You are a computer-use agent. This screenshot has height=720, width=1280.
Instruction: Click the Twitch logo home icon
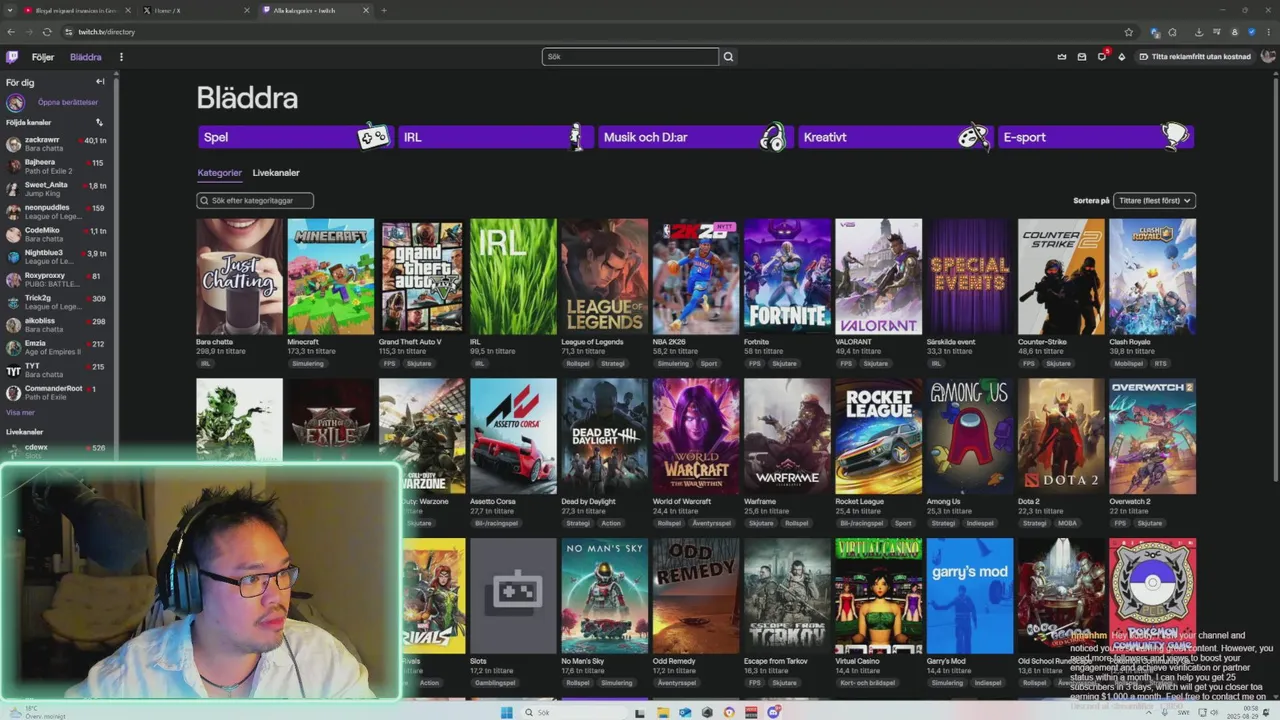pos(12,57)
